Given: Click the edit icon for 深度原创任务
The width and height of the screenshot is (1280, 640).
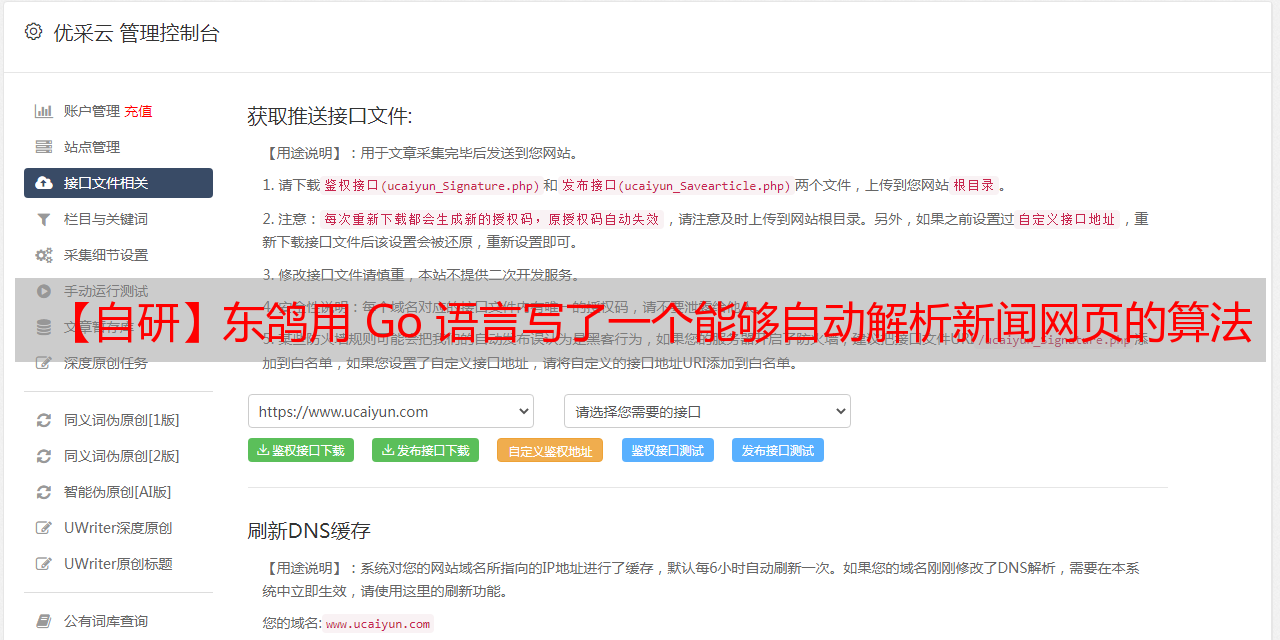Looking at the screenshot, I should [44, 363].
